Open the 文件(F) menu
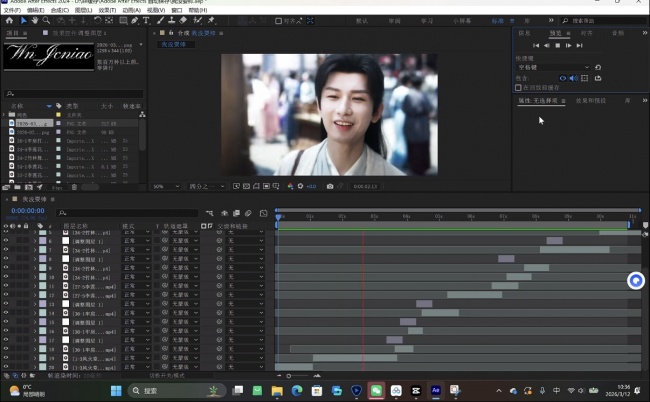Screen dimensions: 650x402 (12, 10)
